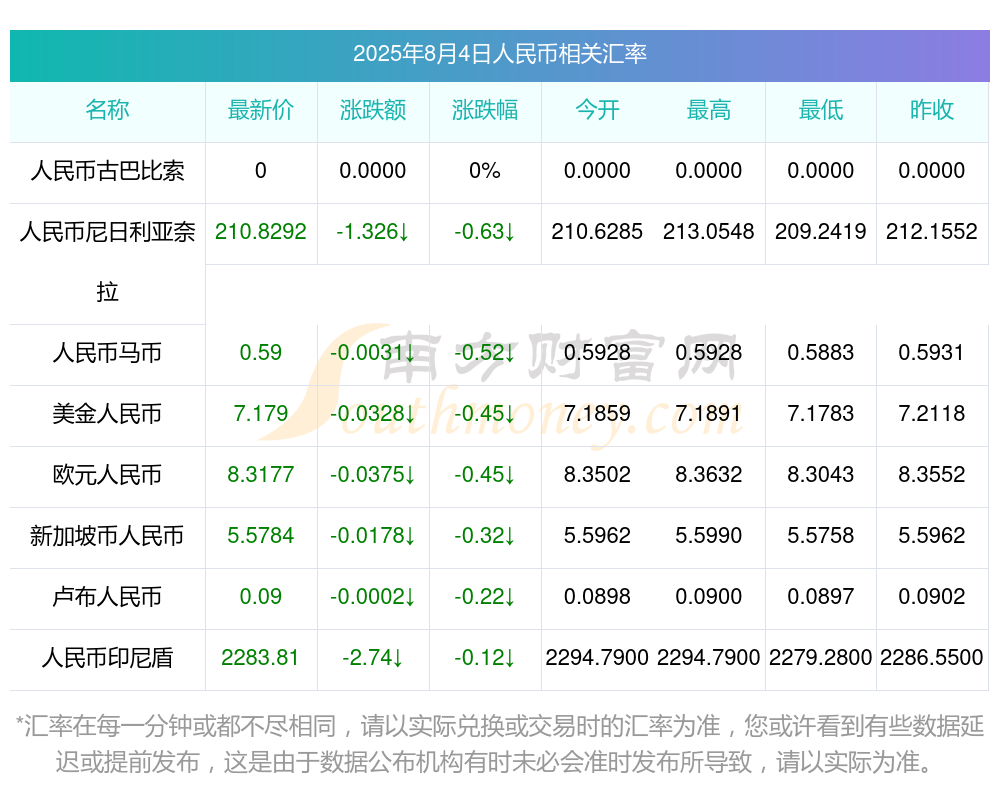Click 古巴比索 change percent 0%

click(x=485, y=171)
